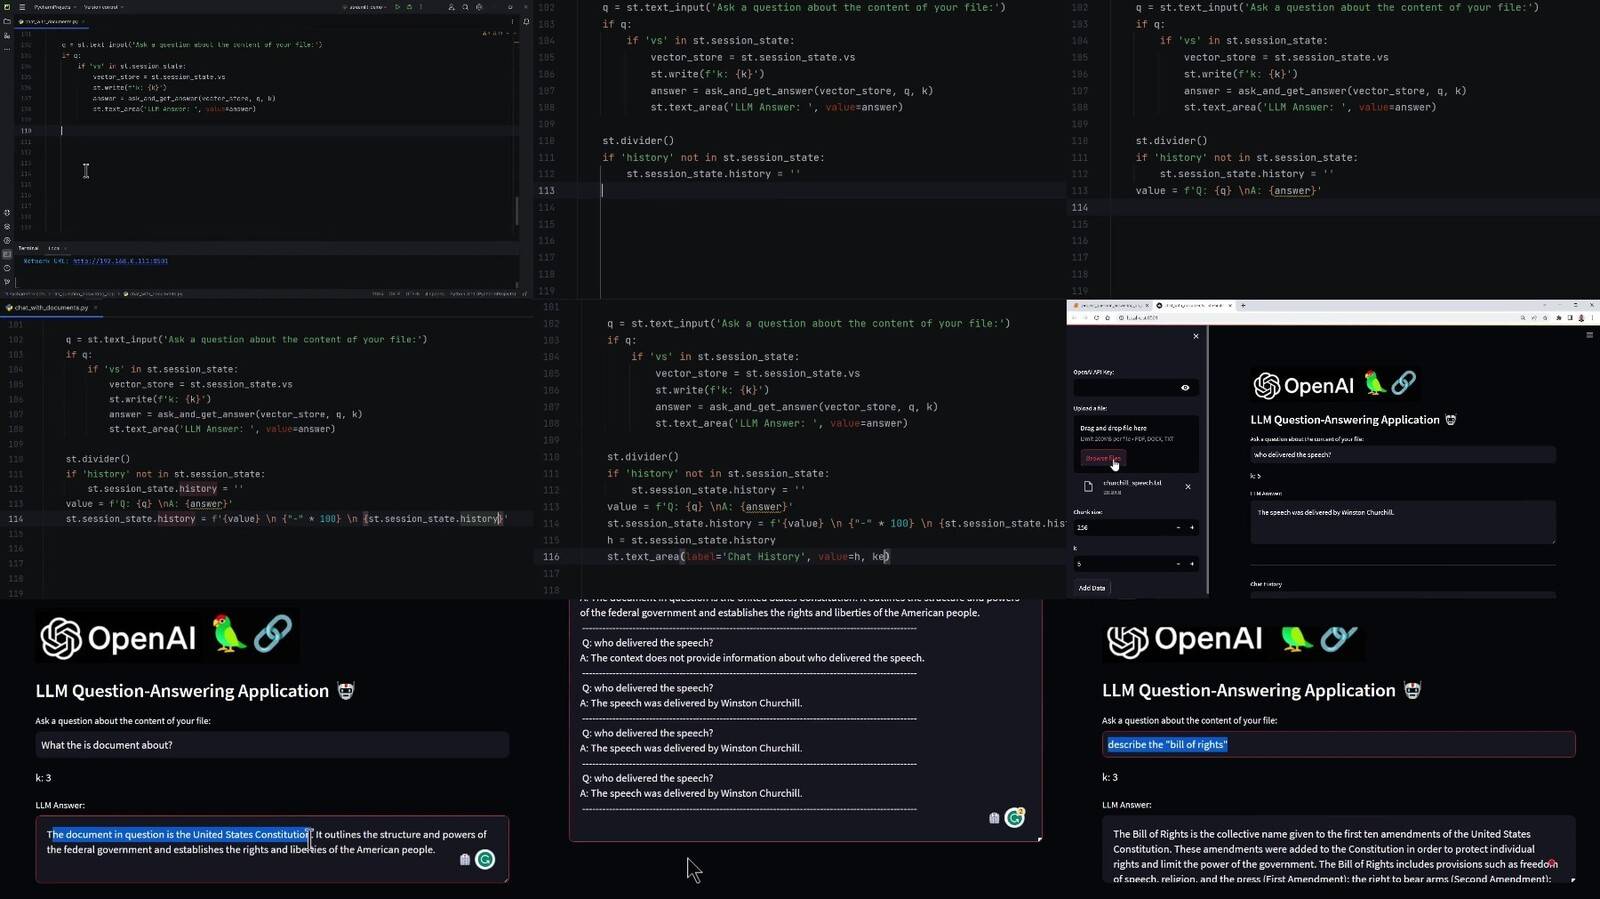Open browser extensions puzzle icon
The image size is (1600, 899).
pos(1558,317)
